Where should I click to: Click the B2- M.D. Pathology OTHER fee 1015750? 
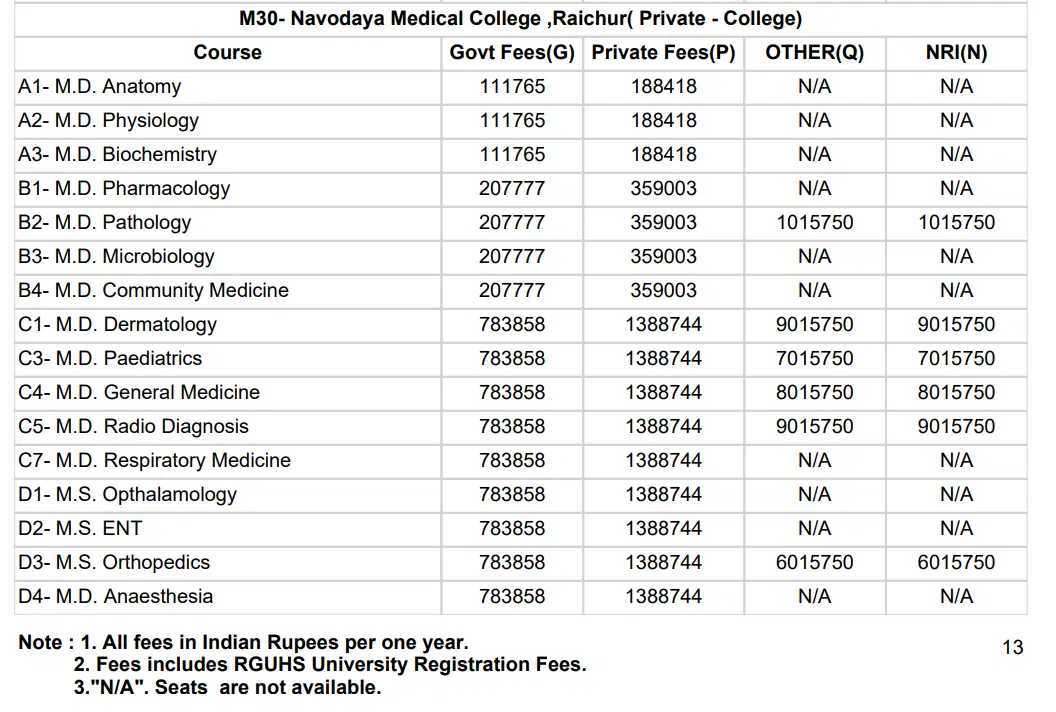coord(814,223)
